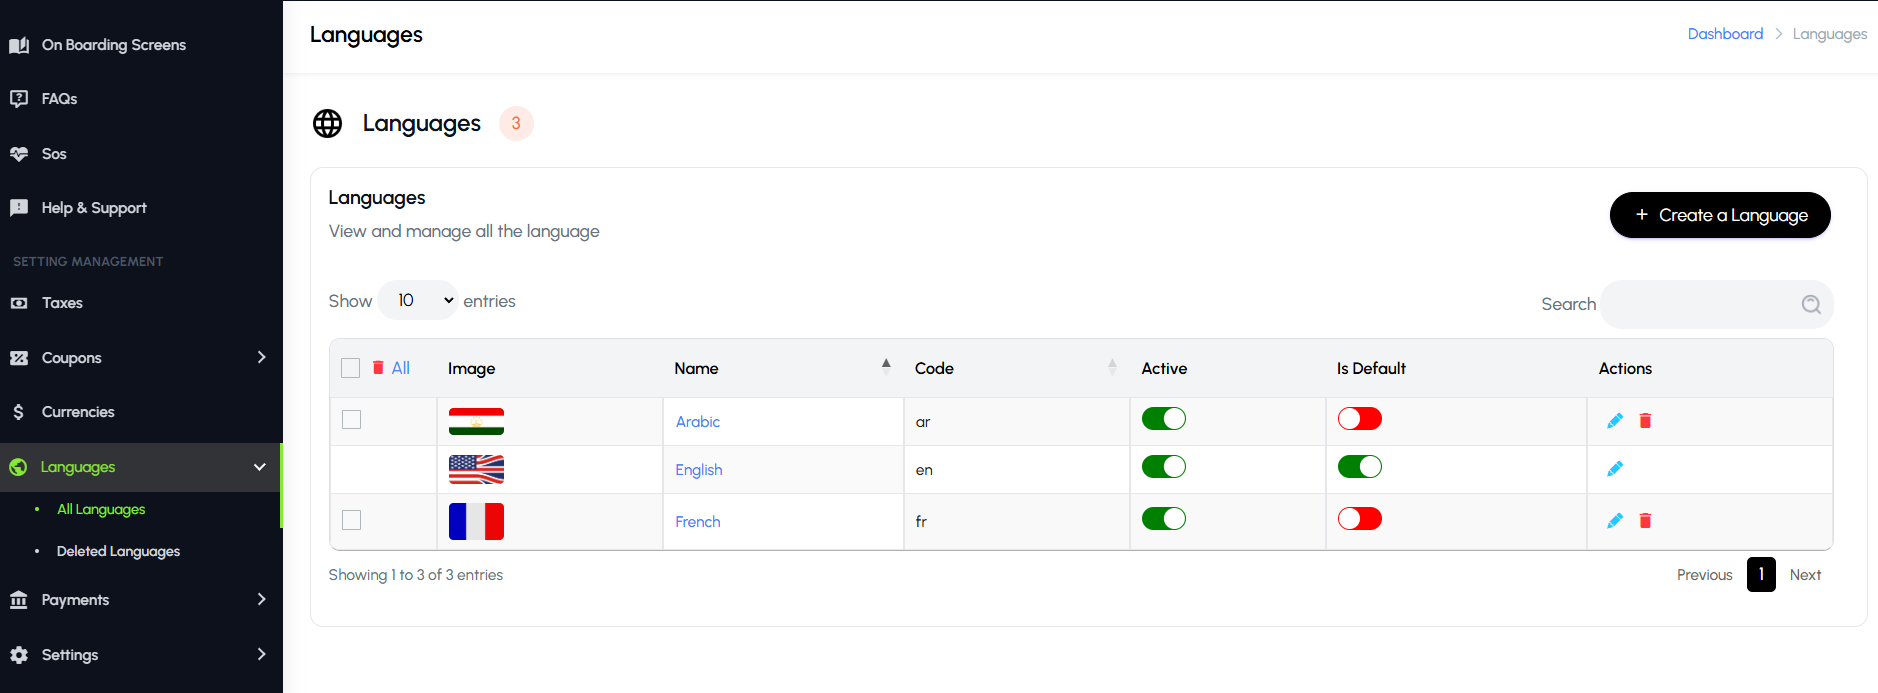Delete the French language using trash icon
Image resolution: width=1878 pixels, height=693 pixels.
point(1645,521)
